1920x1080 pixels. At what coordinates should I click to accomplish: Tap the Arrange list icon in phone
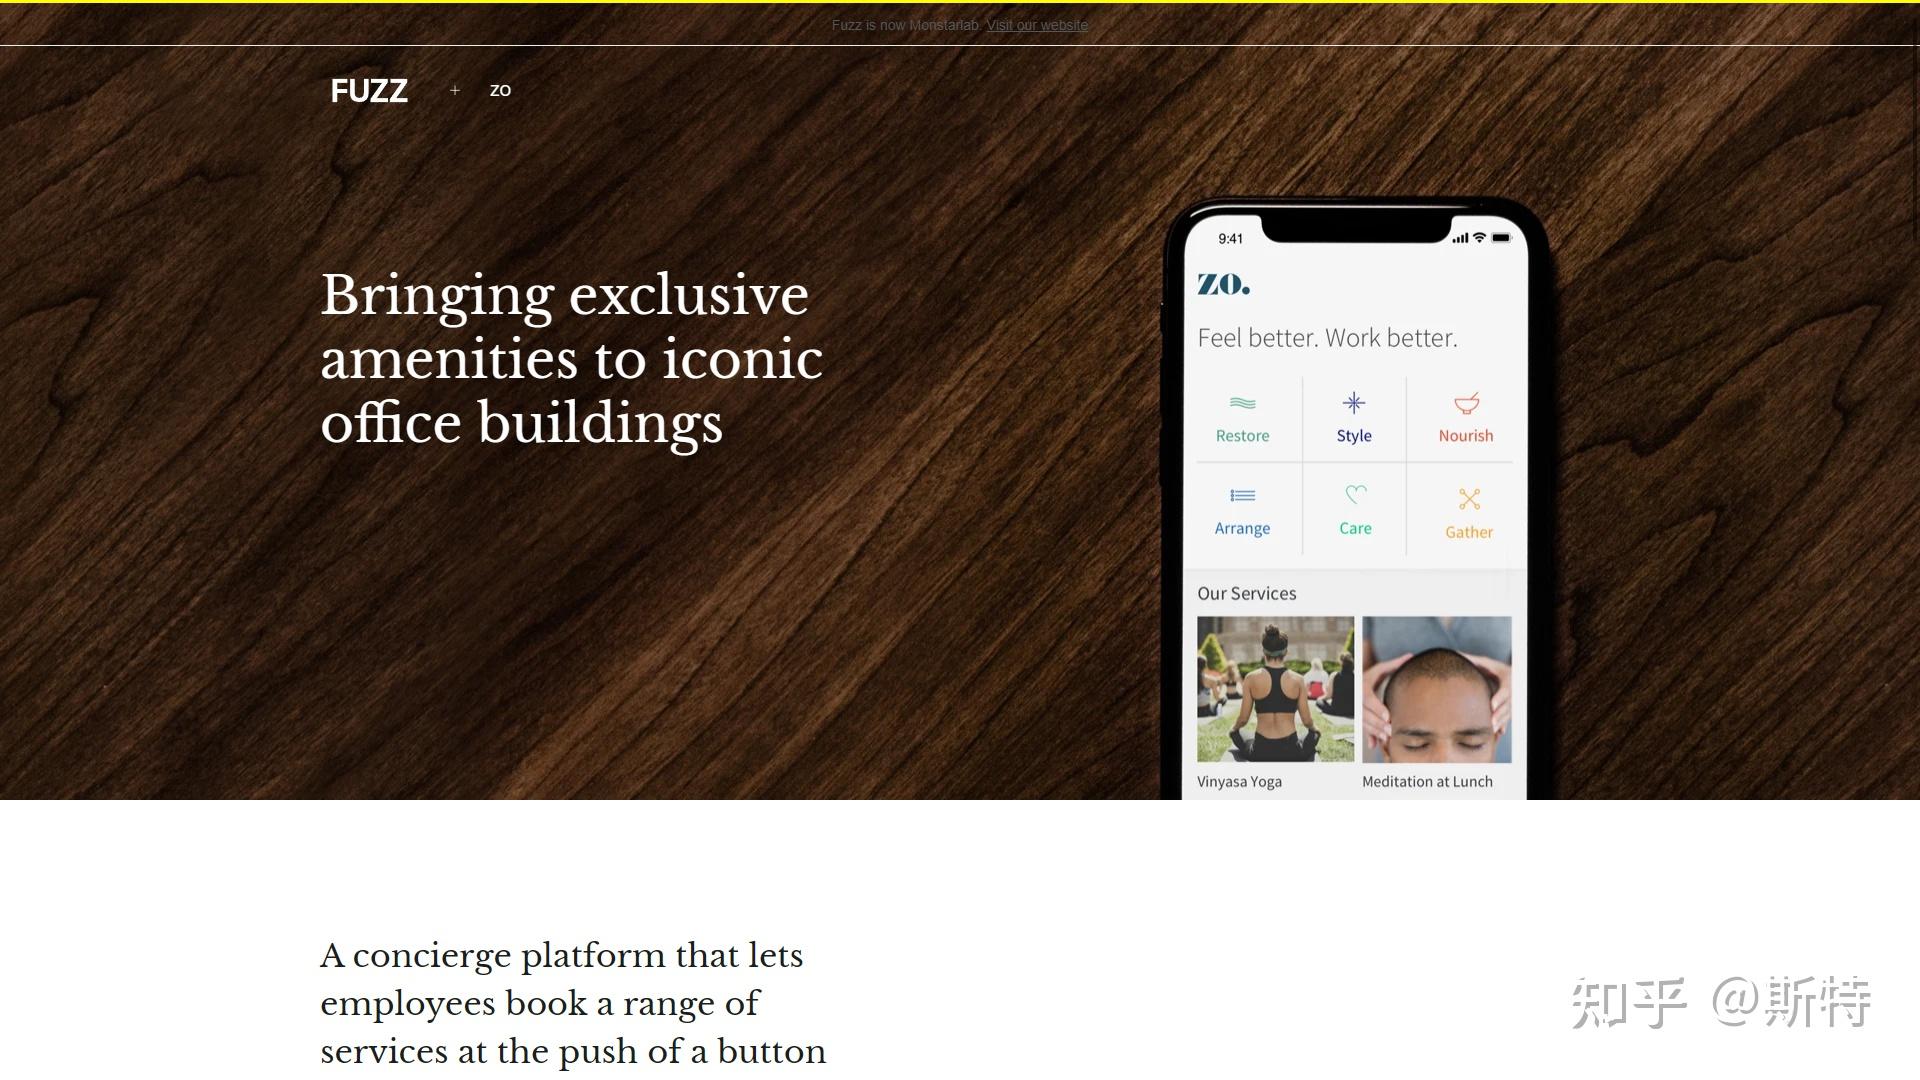click(1242, 495)
